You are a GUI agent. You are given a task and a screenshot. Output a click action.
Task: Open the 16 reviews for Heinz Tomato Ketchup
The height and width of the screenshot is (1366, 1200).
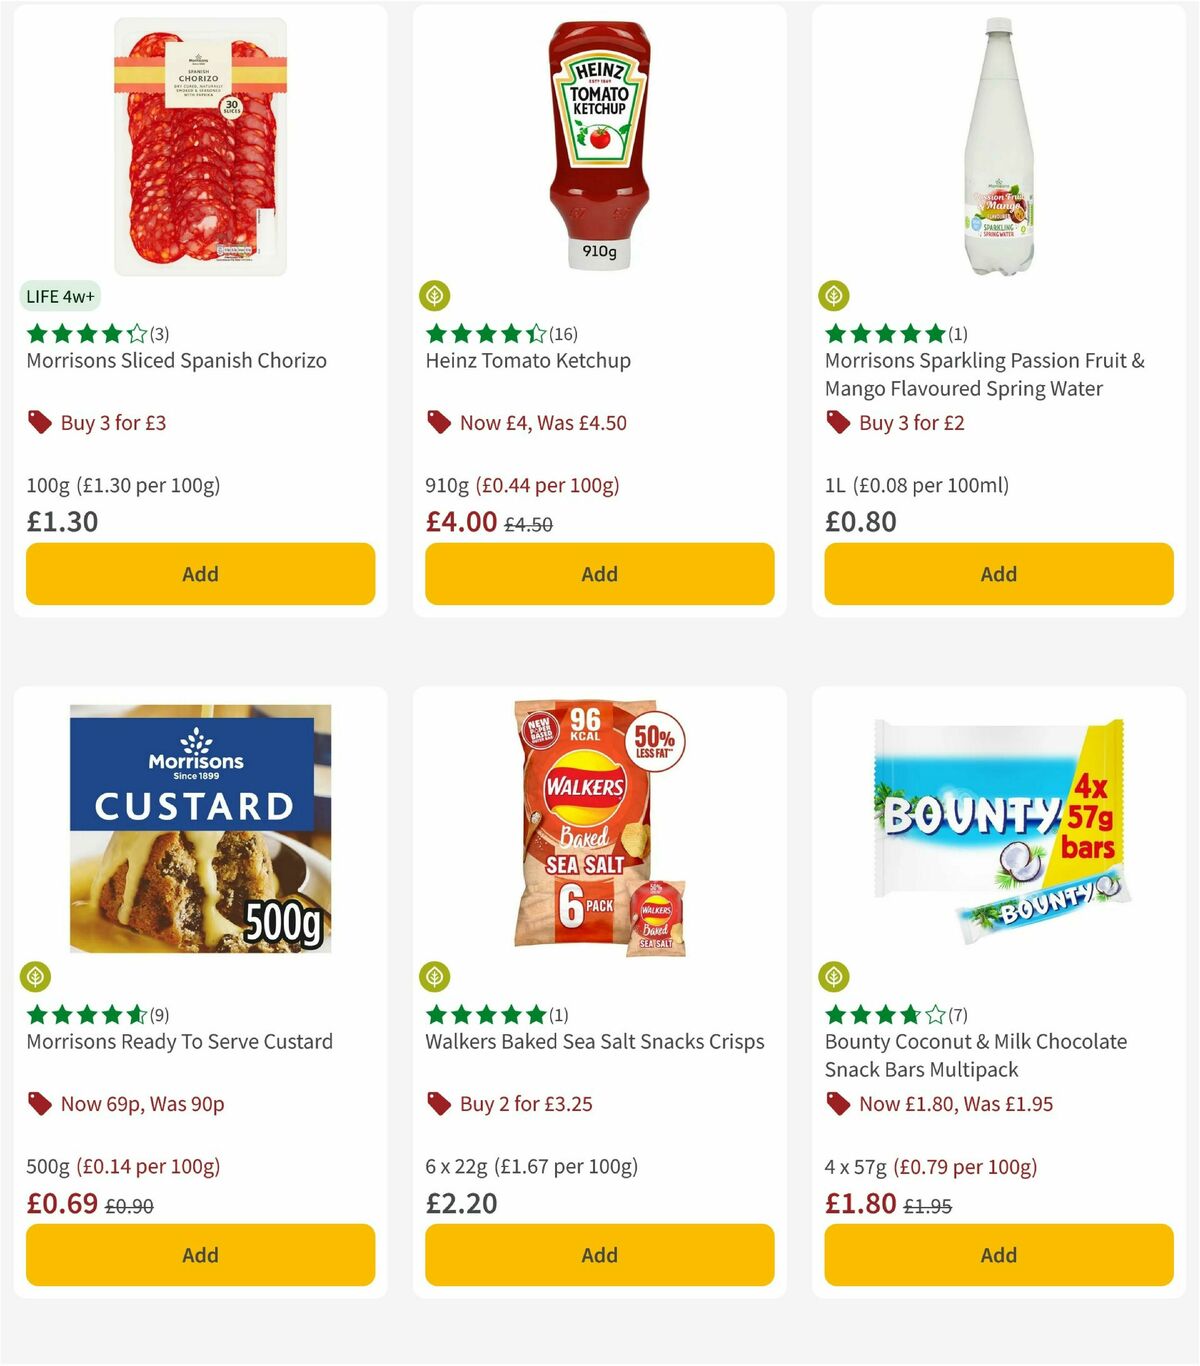[x=560, y=334]
